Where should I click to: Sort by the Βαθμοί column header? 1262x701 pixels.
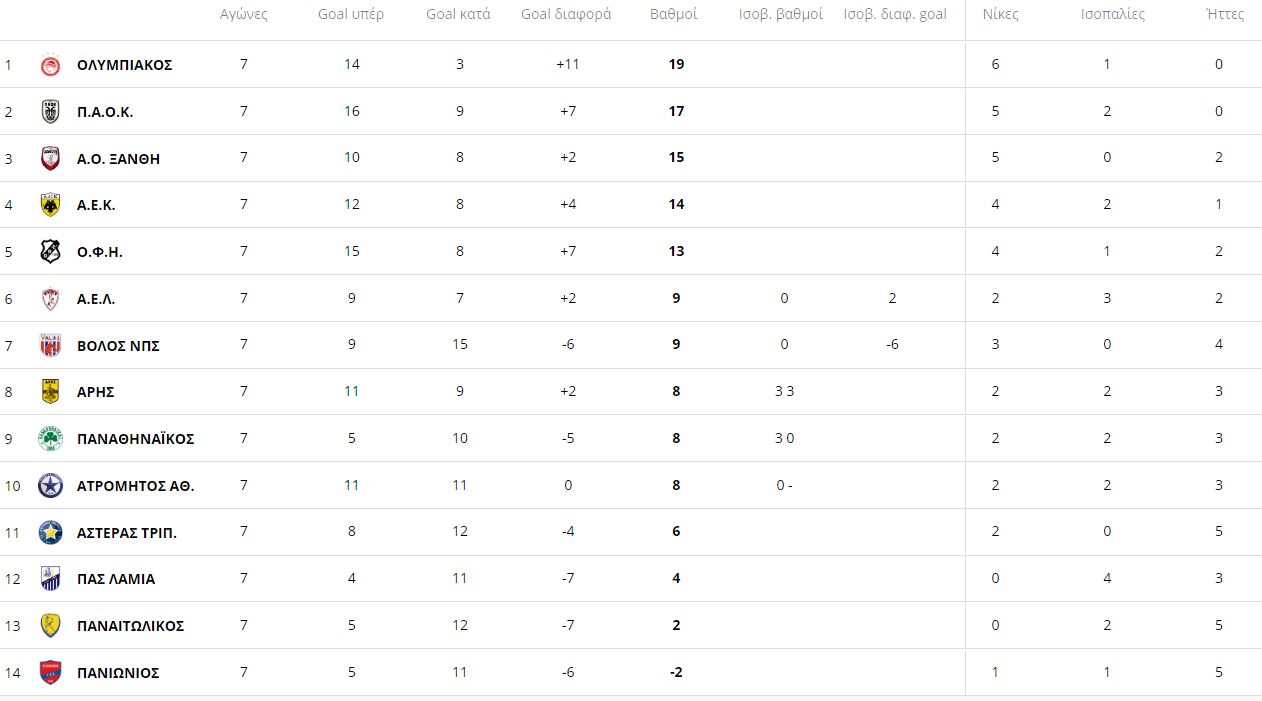coord(674,14)
